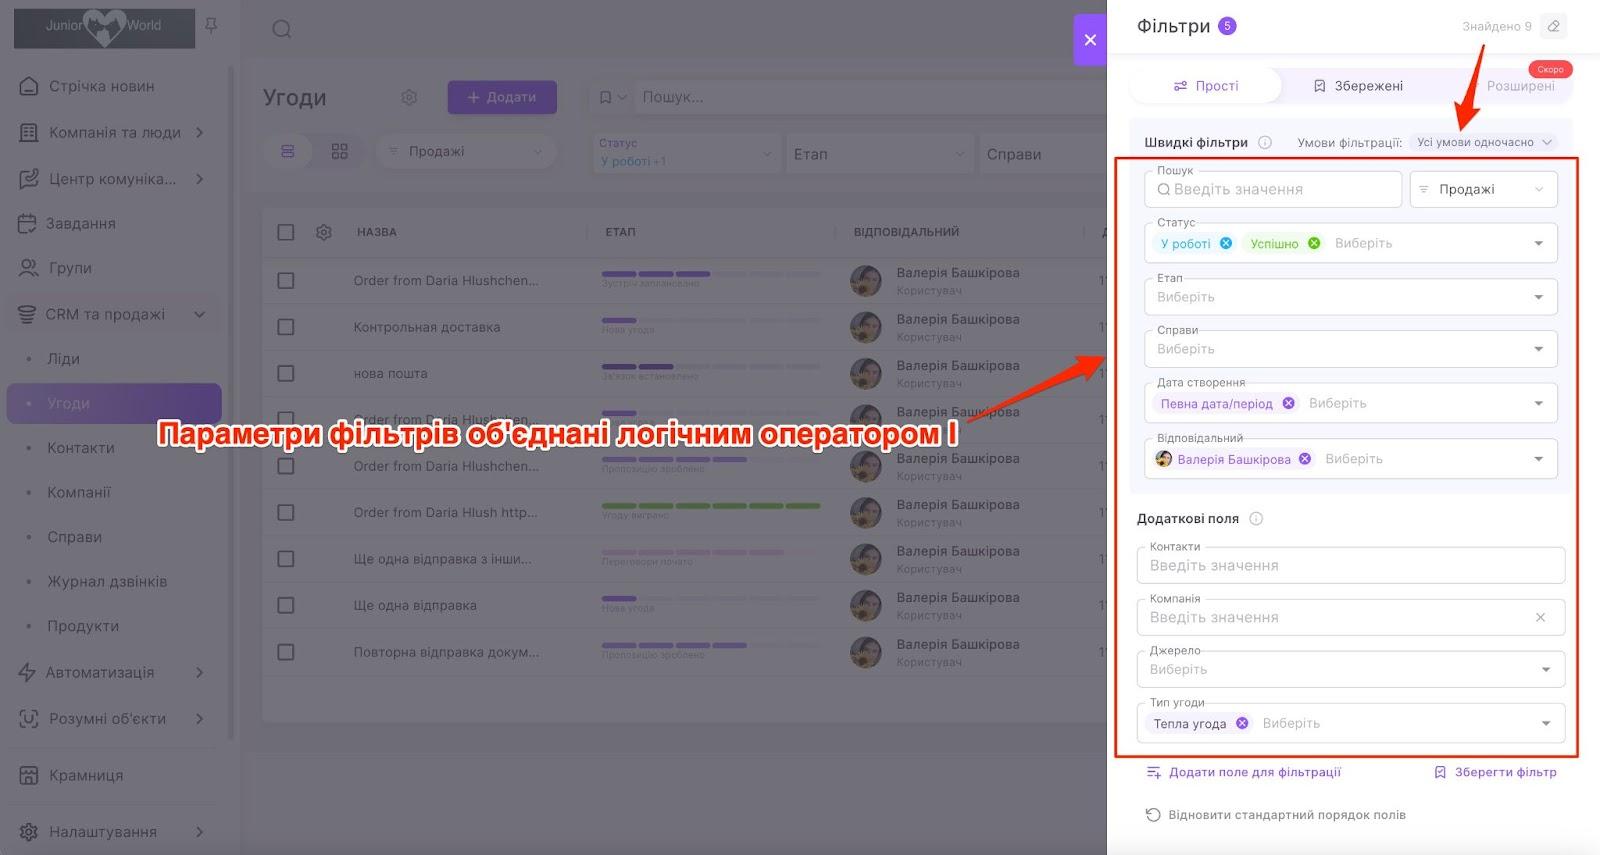Click the Додати button
Viewport: 1600px width, 855px height.
(x=502, y=97)
